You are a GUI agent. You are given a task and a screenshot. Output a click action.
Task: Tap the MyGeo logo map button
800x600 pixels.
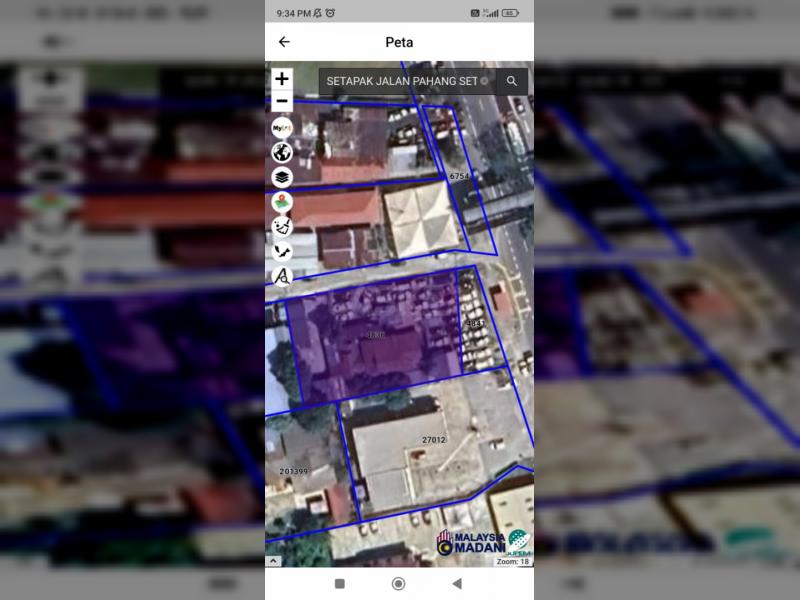coord(282,128)
